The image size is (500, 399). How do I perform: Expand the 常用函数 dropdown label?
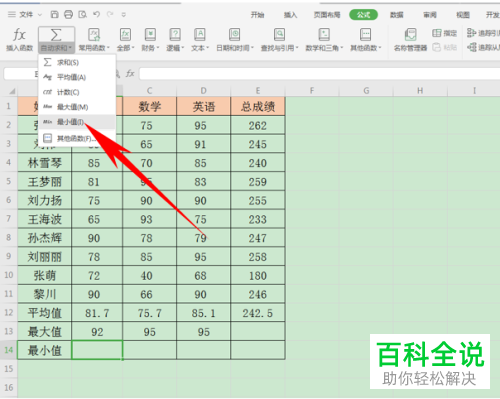coord(94,48)
